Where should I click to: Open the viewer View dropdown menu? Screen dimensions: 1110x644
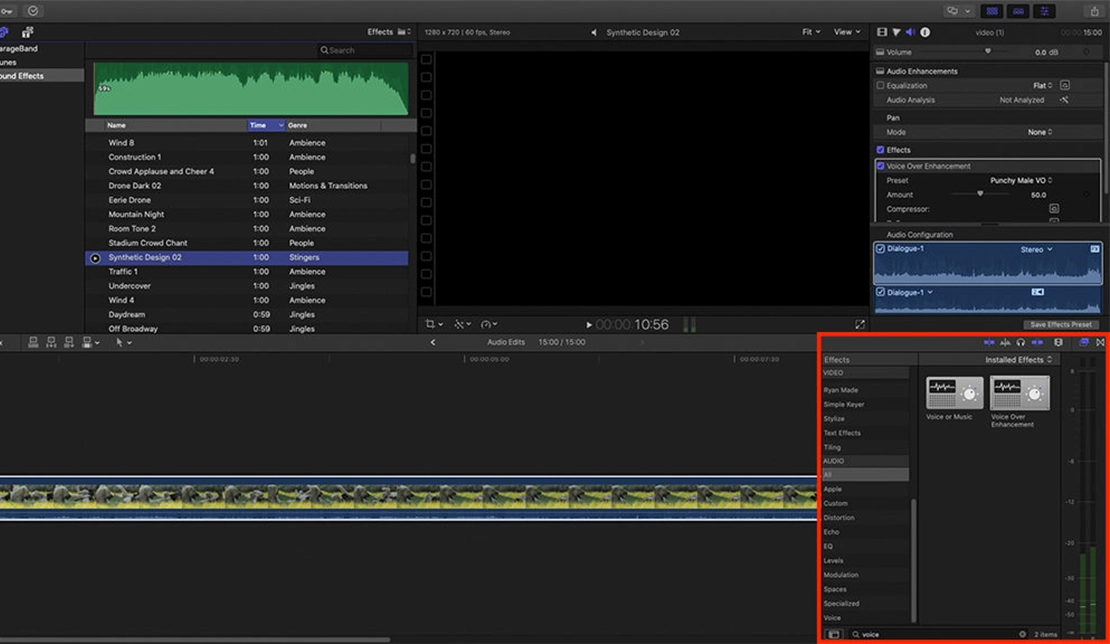click(x=847, y=32)
